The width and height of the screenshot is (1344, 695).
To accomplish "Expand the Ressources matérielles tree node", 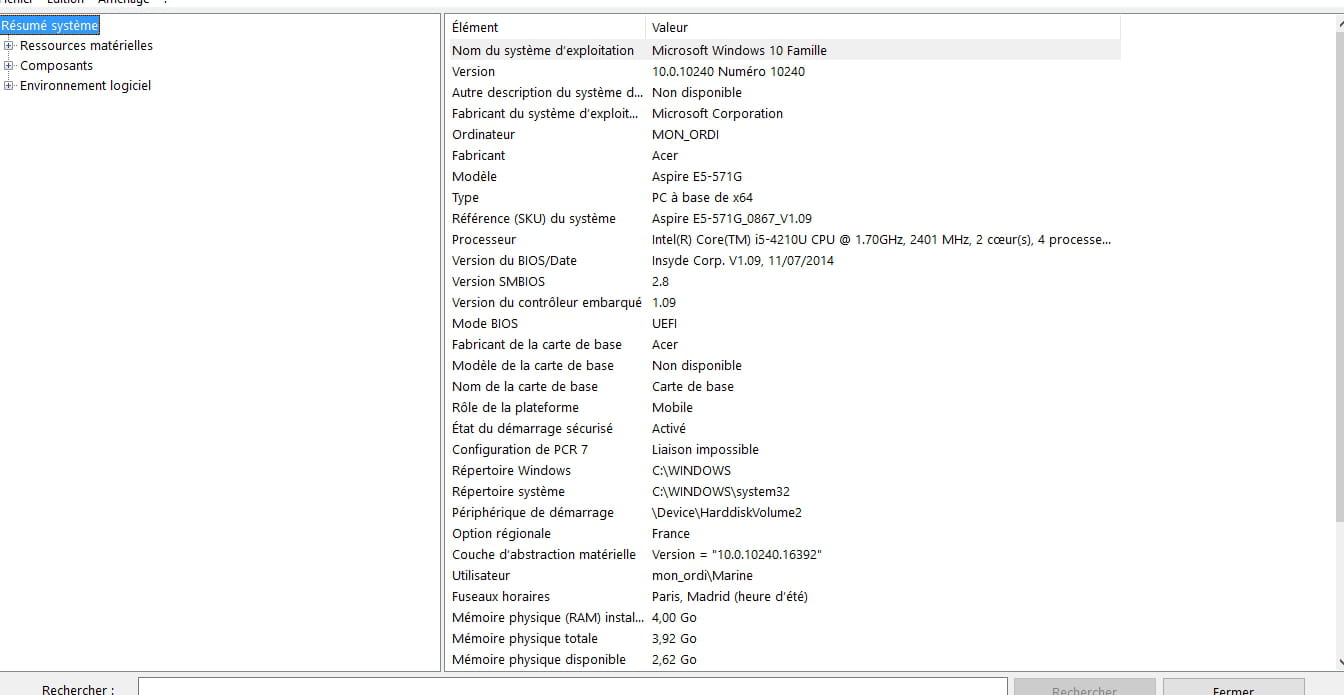I will [x=9, y=45].
